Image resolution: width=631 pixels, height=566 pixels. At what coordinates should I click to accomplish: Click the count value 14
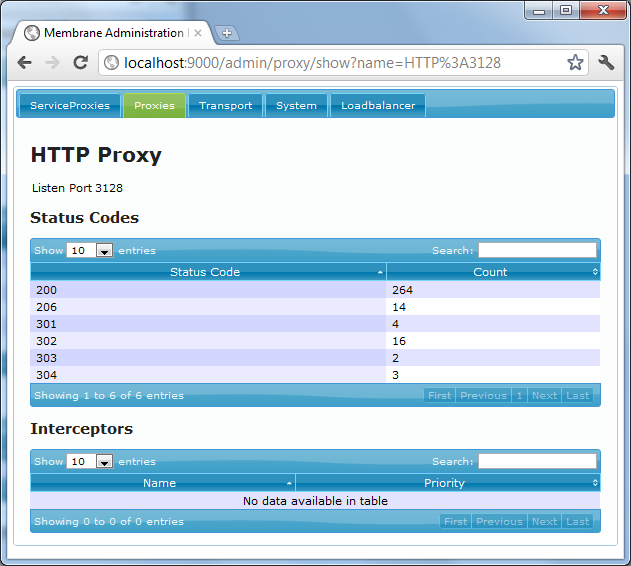[x=399, y=307]
